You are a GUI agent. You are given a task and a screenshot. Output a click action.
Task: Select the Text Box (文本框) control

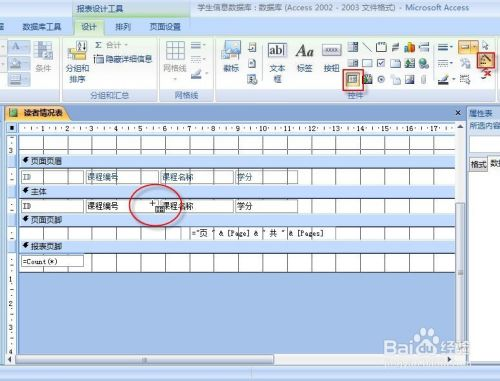click(x=277, y=62)
